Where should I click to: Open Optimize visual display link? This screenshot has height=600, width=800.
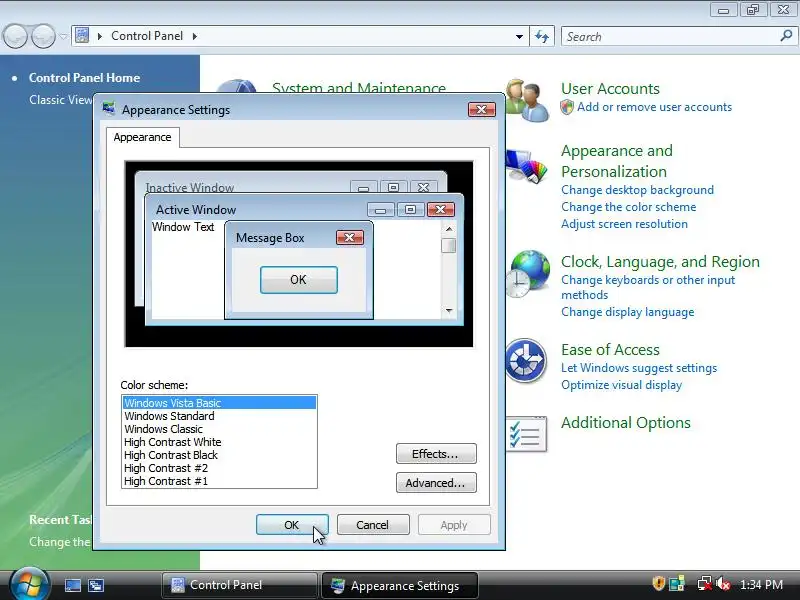[x=621, y=385]
